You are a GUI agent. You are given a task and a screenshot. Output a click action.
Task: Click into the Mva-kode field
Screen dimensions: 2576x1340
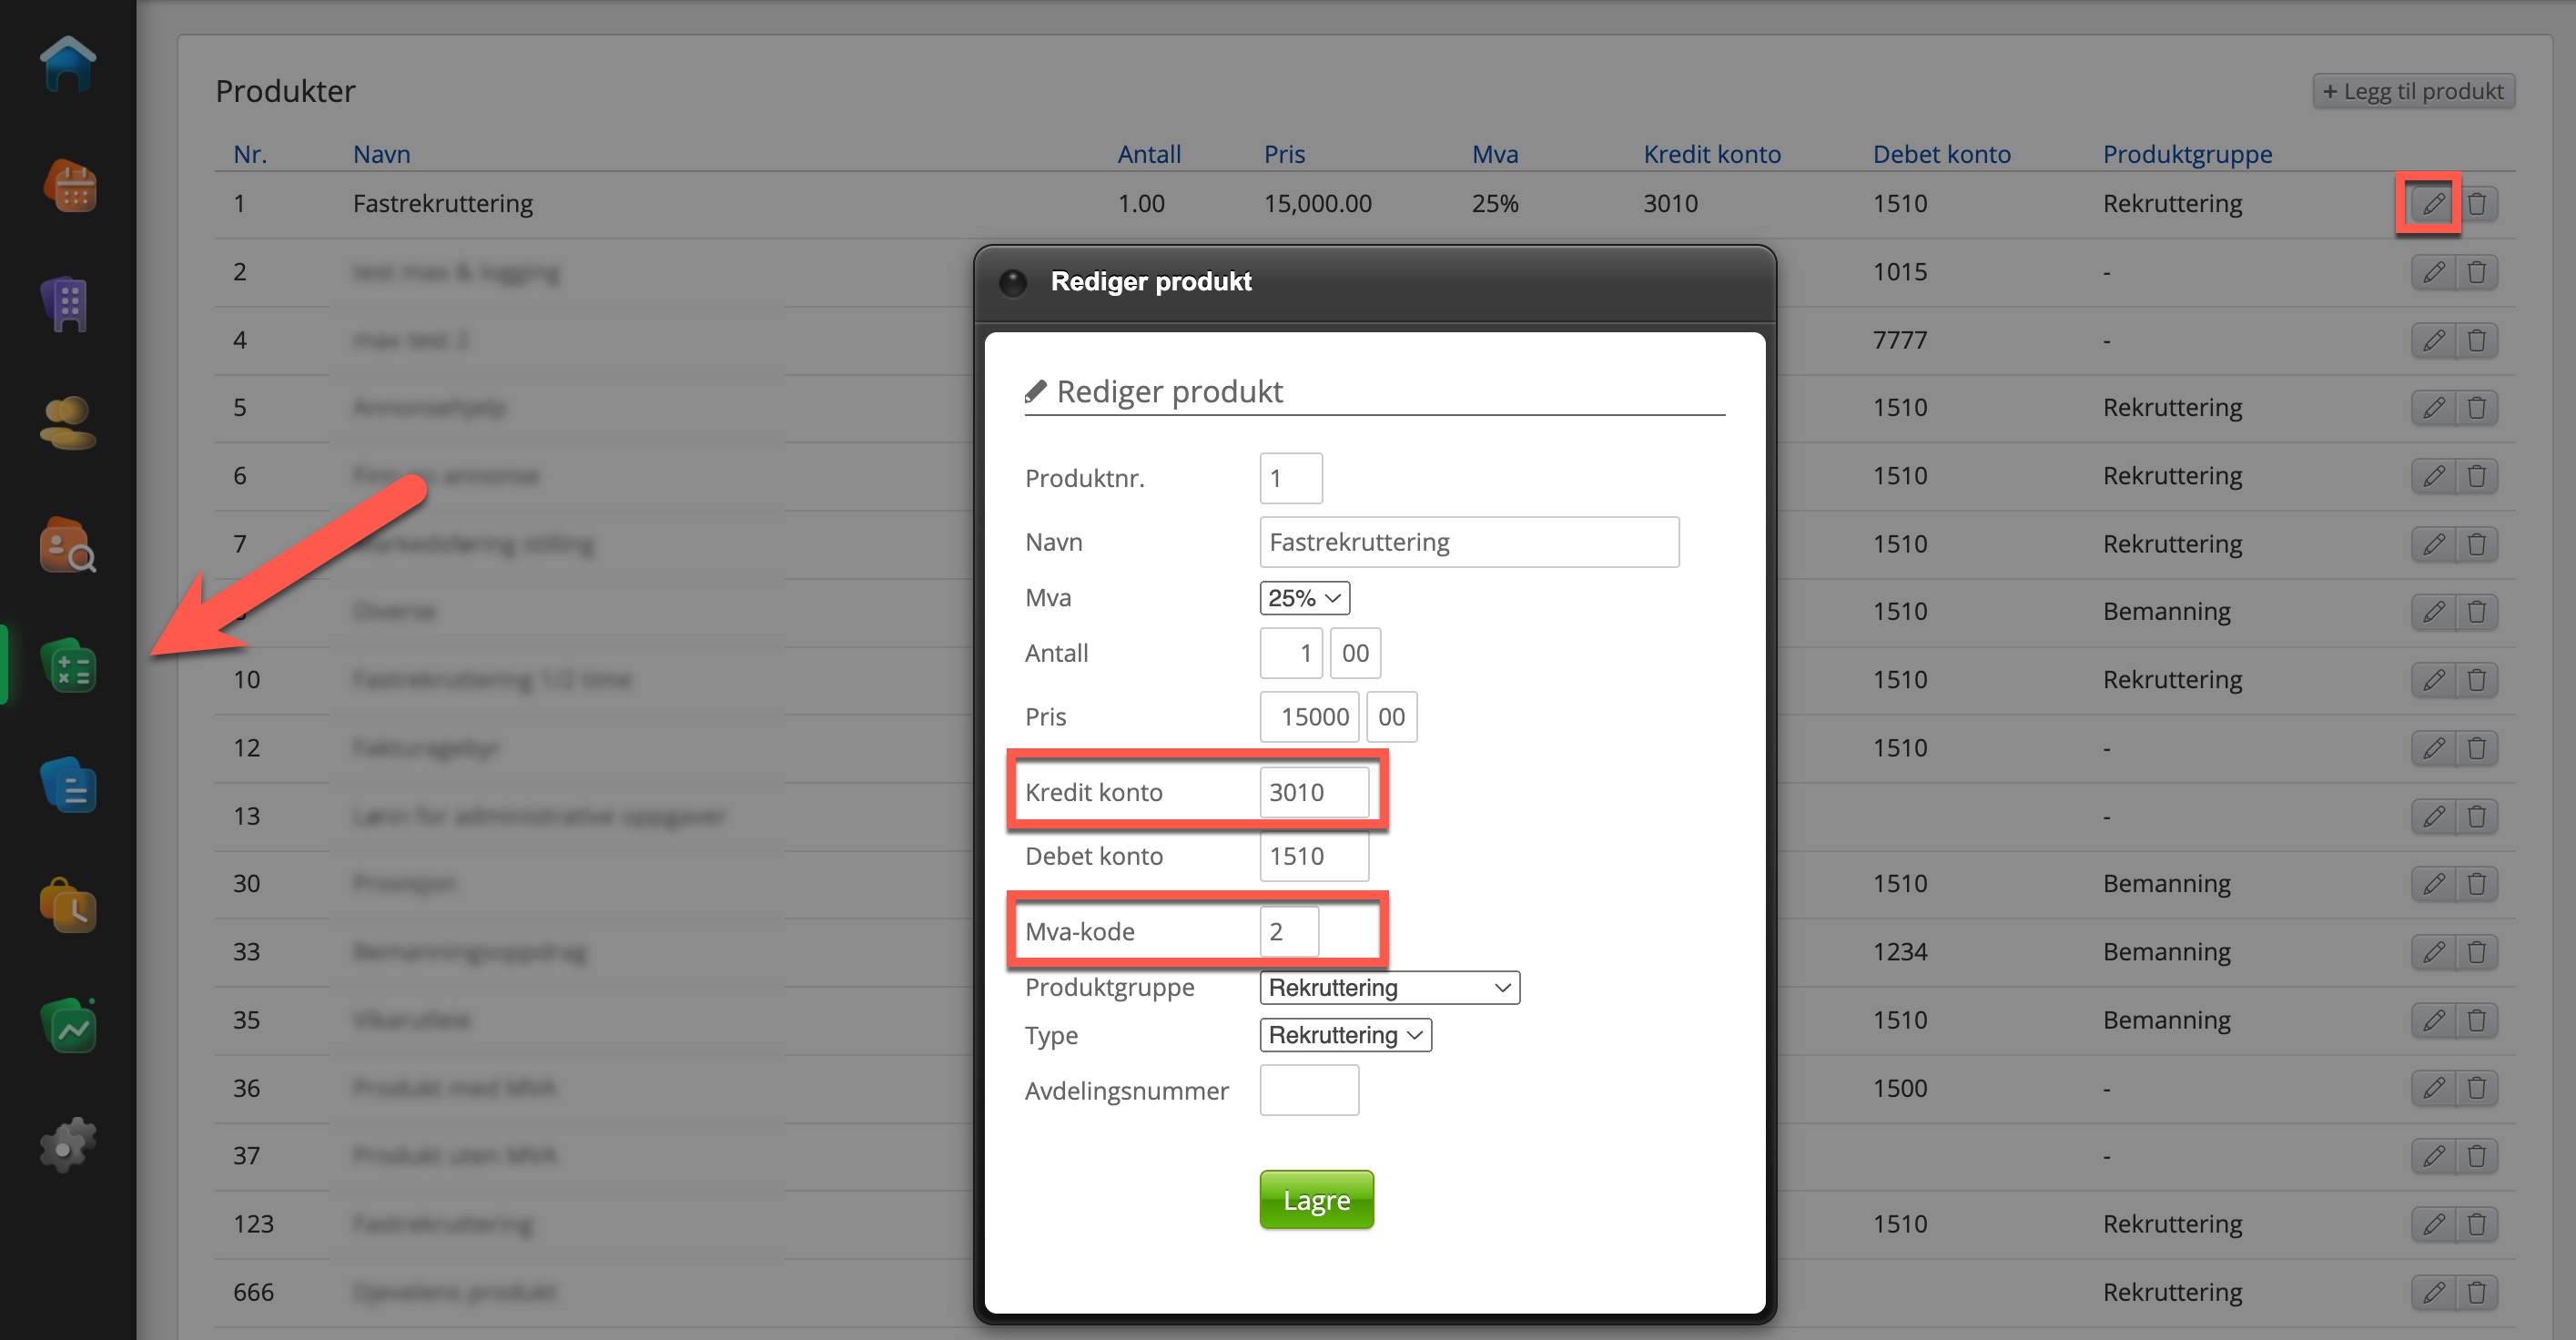tap(1289, 931)
